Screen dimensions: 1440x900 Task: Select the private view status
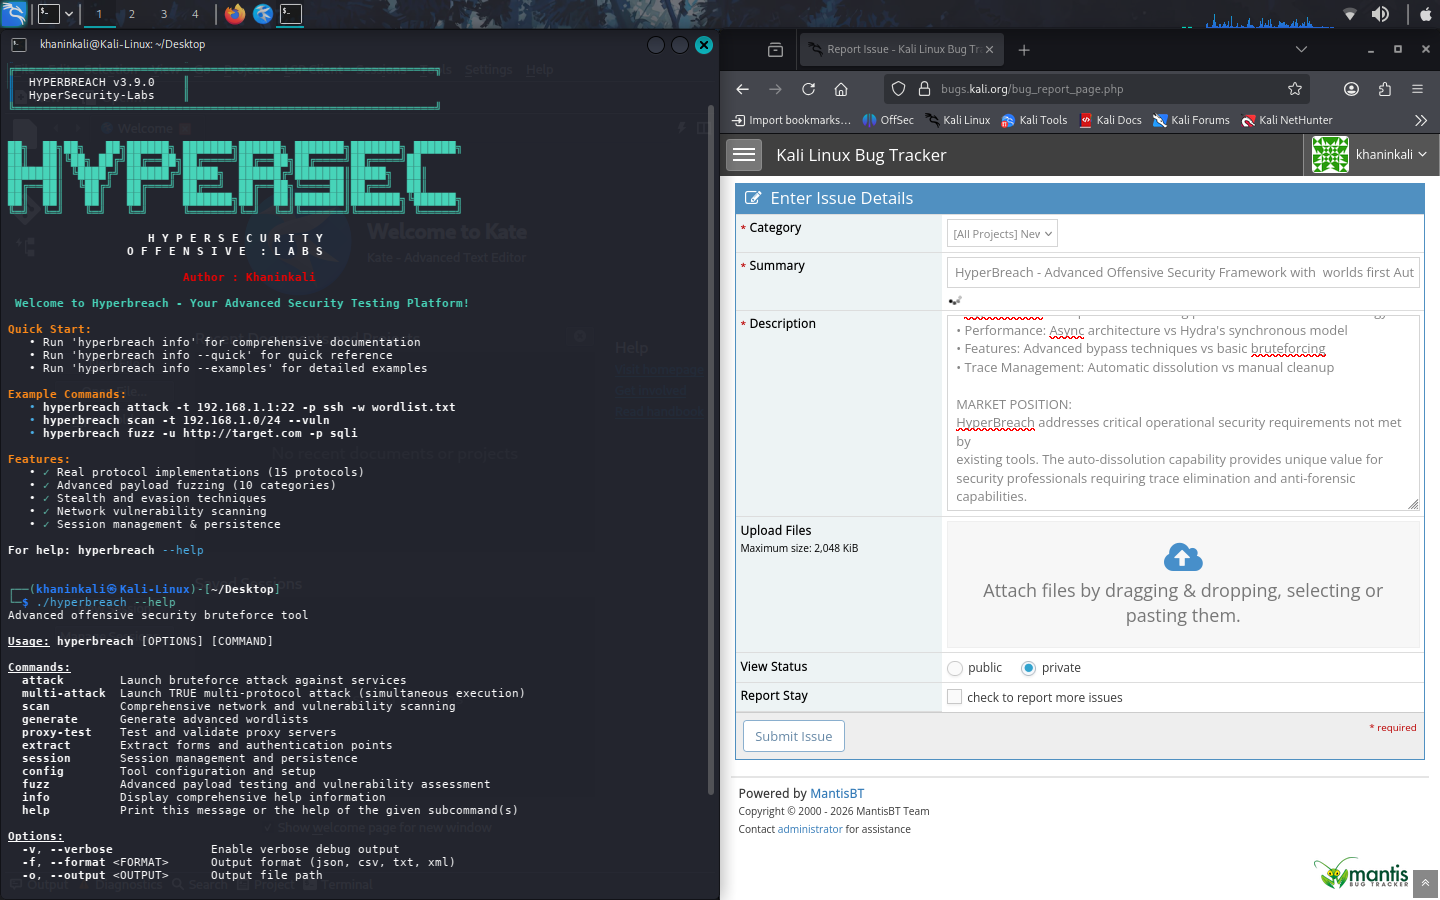pyautogui.click(x=1028, y=668)
